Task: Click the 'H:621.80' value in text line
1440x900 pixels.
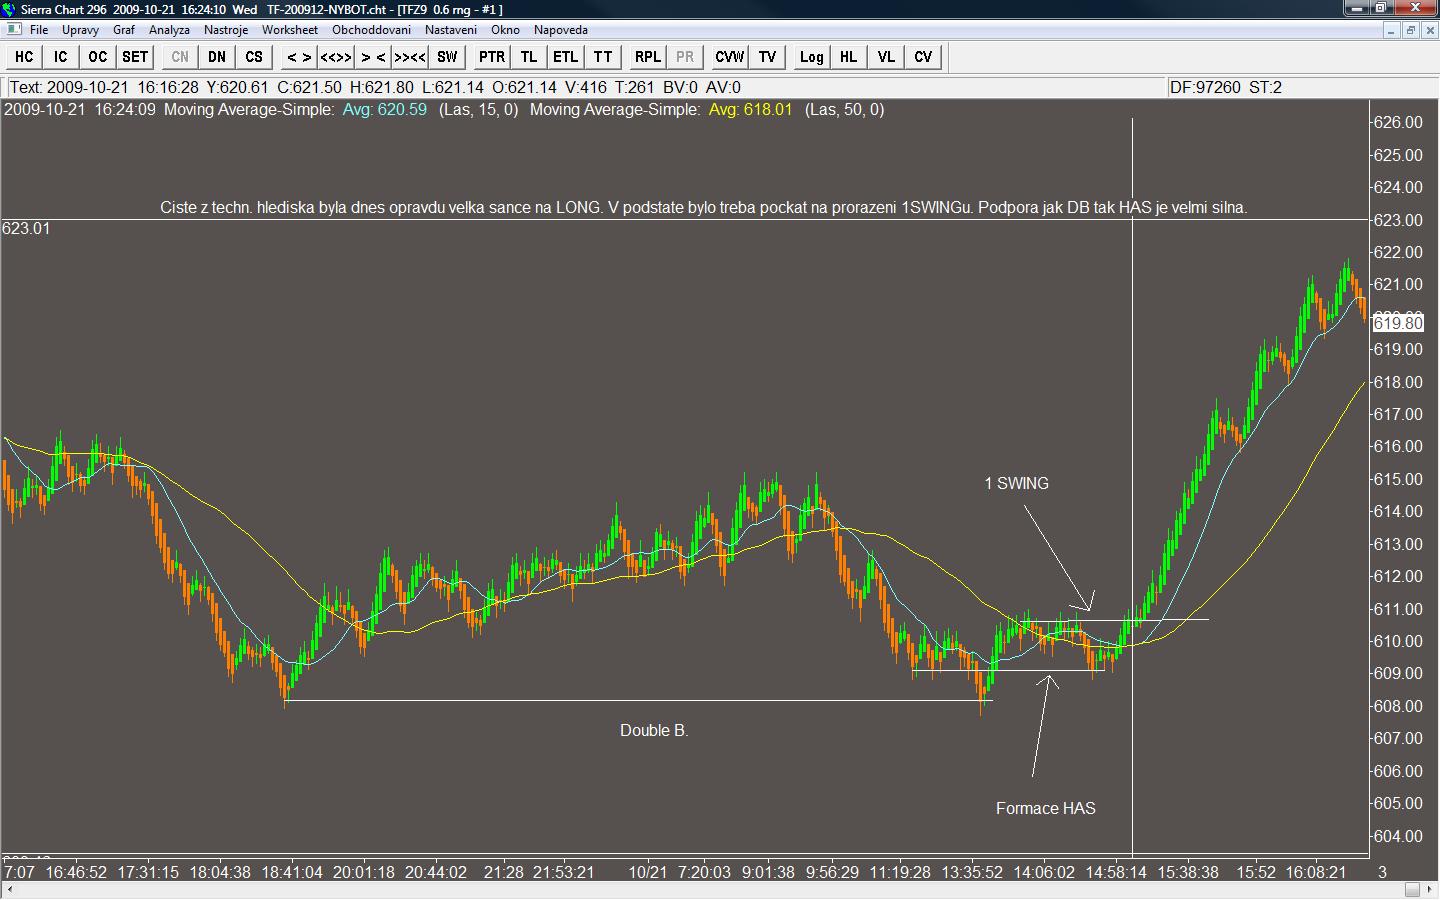Action: 381,87
